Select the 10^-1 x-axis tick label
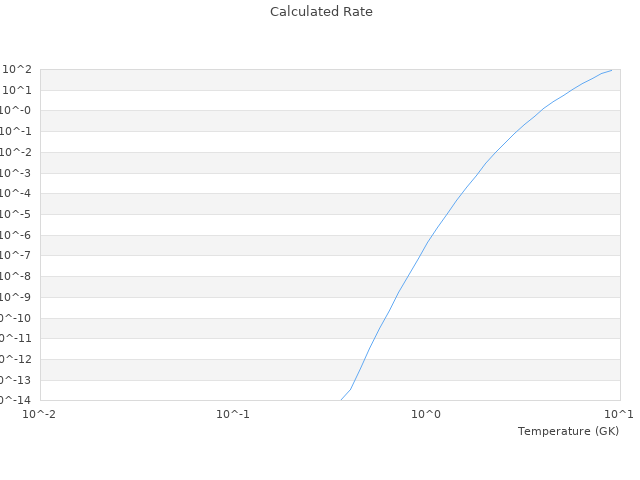This screenshot has width=640, height=480. tap(233, 414)
